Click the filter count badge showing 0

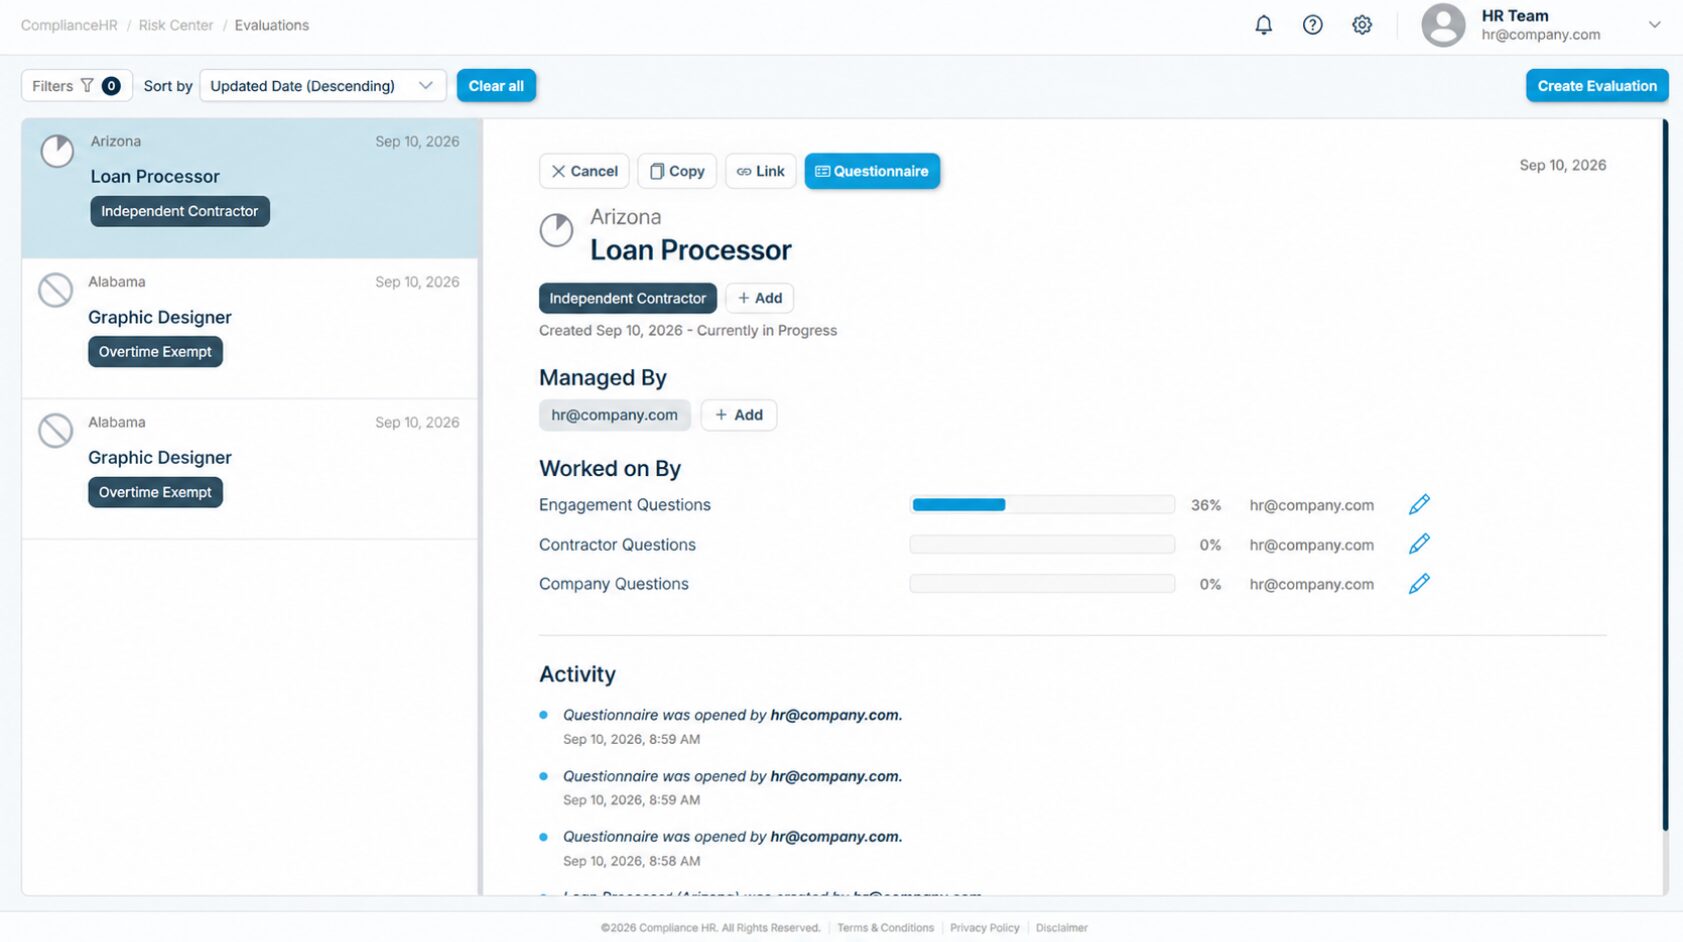(x=111, y=86)
